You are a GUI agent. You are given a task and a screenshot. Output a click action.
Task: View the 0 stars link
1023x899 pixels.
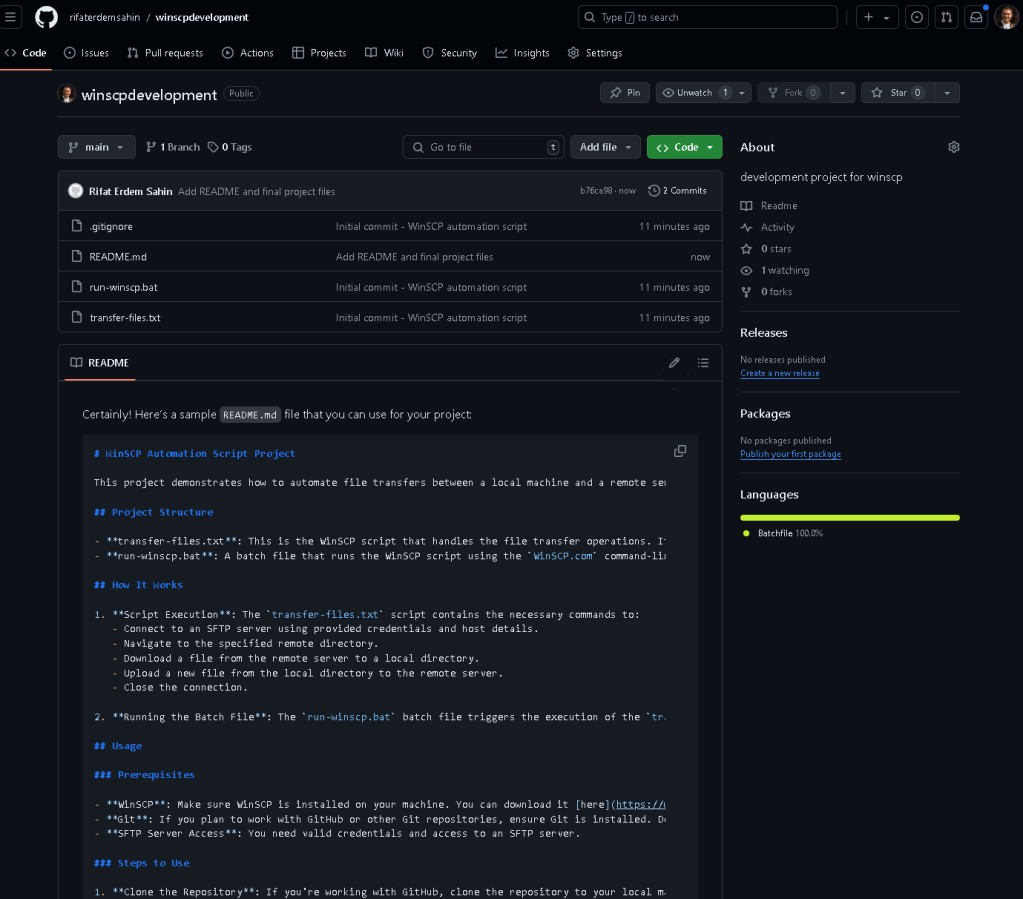766,249
